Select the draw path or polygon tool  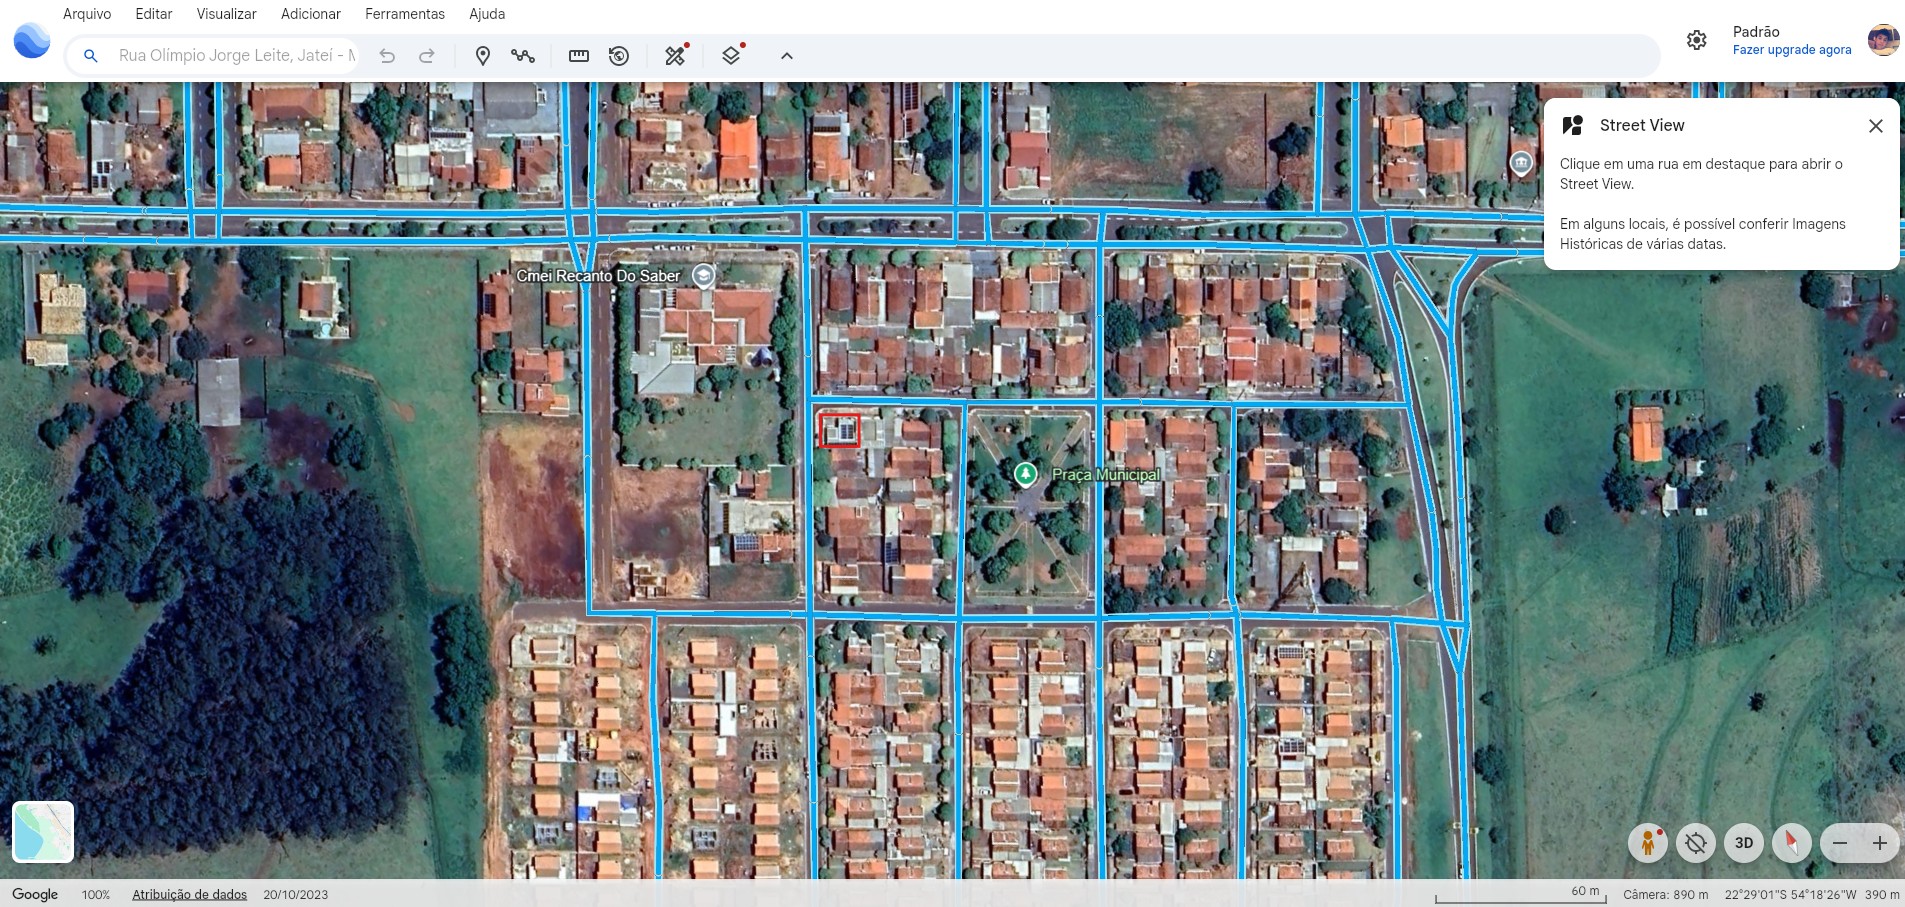(523, 56)
